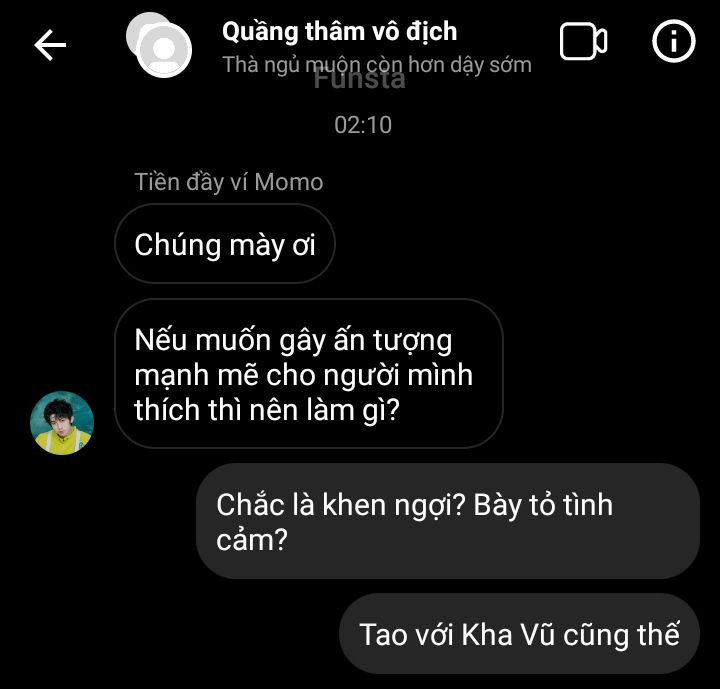Image resolution: width=720 pixels, height=689 pixels.
Task: Open the profile photo of the message sender
Action: click(x=62, y=423)
